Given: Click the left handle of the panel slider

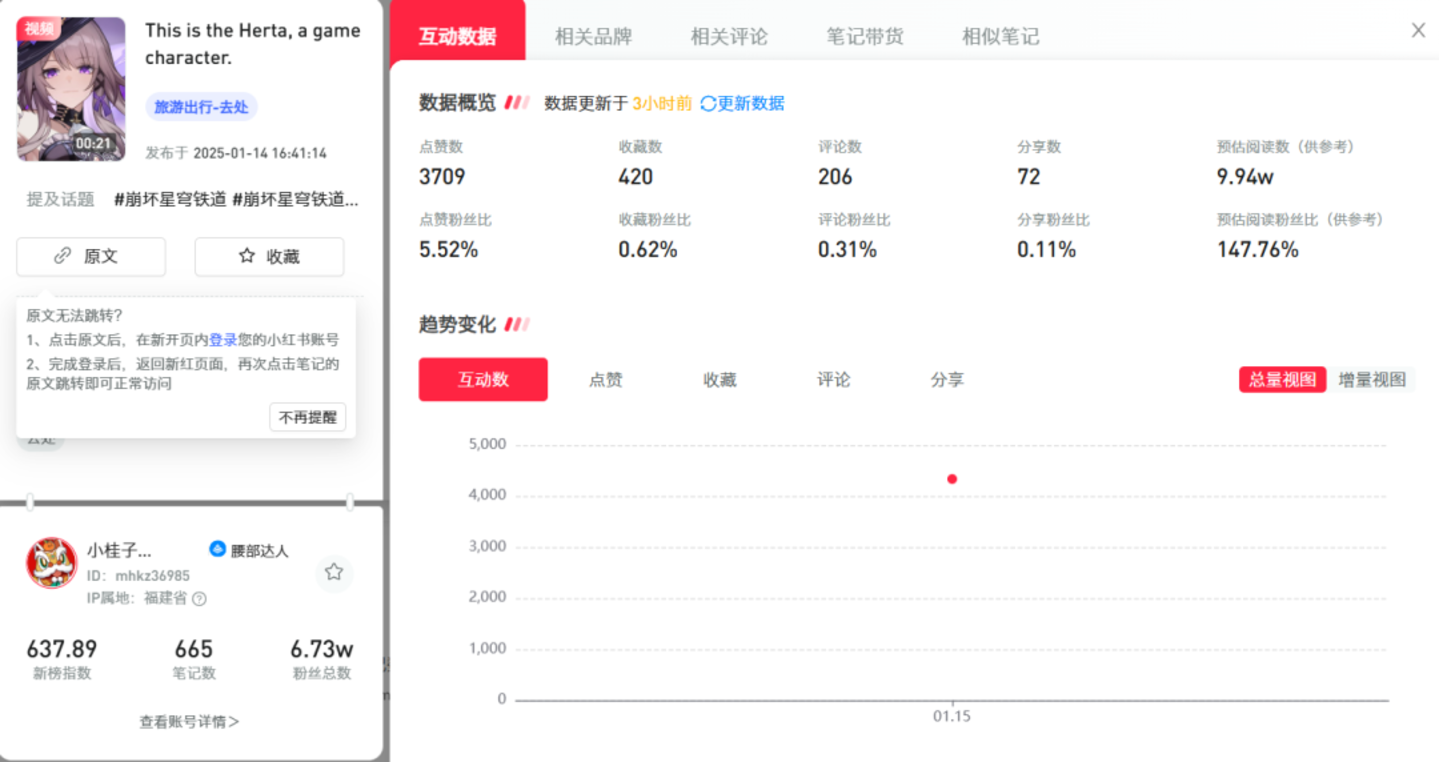Looking at the screenshot, I should (30, 501).
